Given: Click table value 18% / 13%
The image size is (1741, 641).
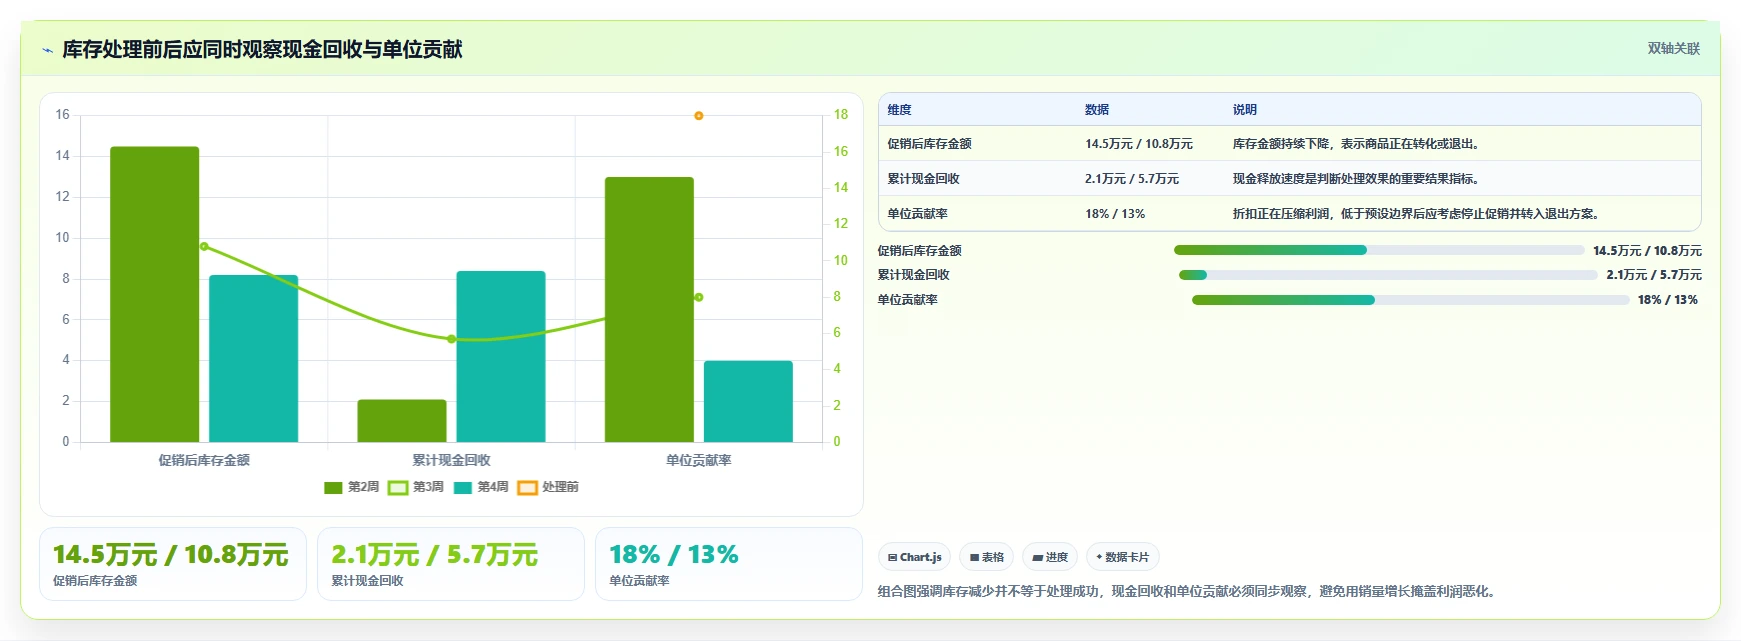Looking at the screenshot, I should pos(1115,214).
